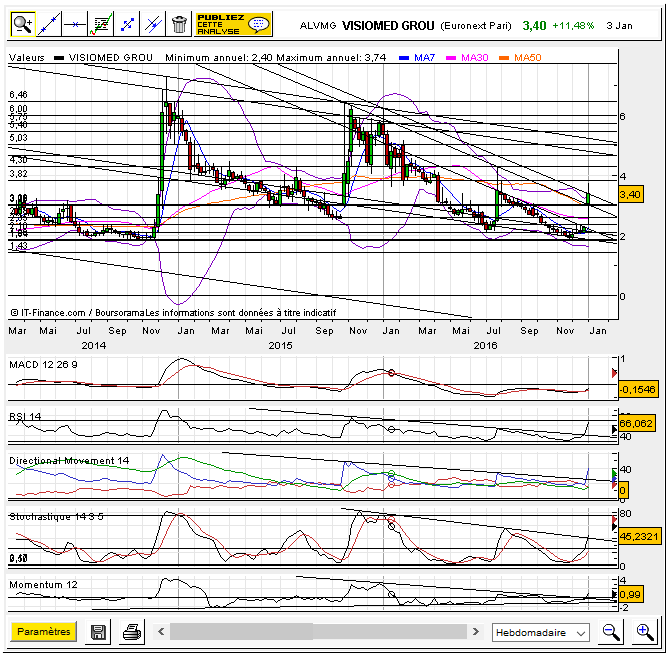The height and width of the screenshot is (655, 669).
Task: Click the red circle marker on Stochastique panel
Action: click(x=391, y=520)
